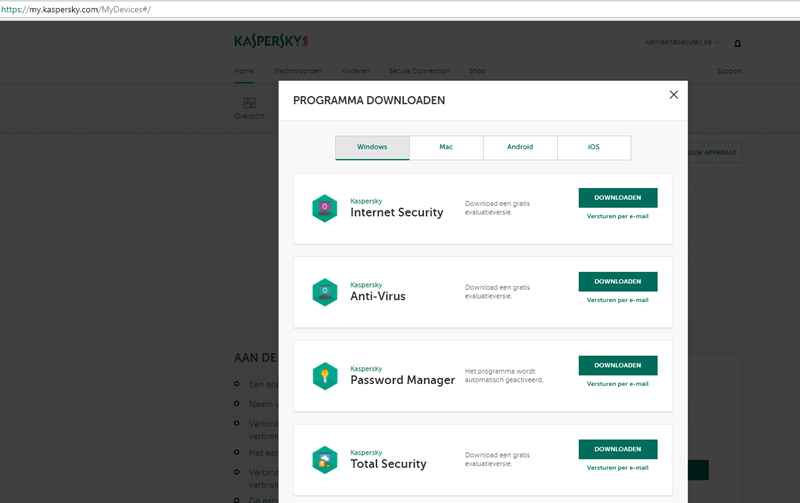The width and height of the screenshot is (800, 503).
Task: Click the Total Security product icon
Action: coord(324,460)
